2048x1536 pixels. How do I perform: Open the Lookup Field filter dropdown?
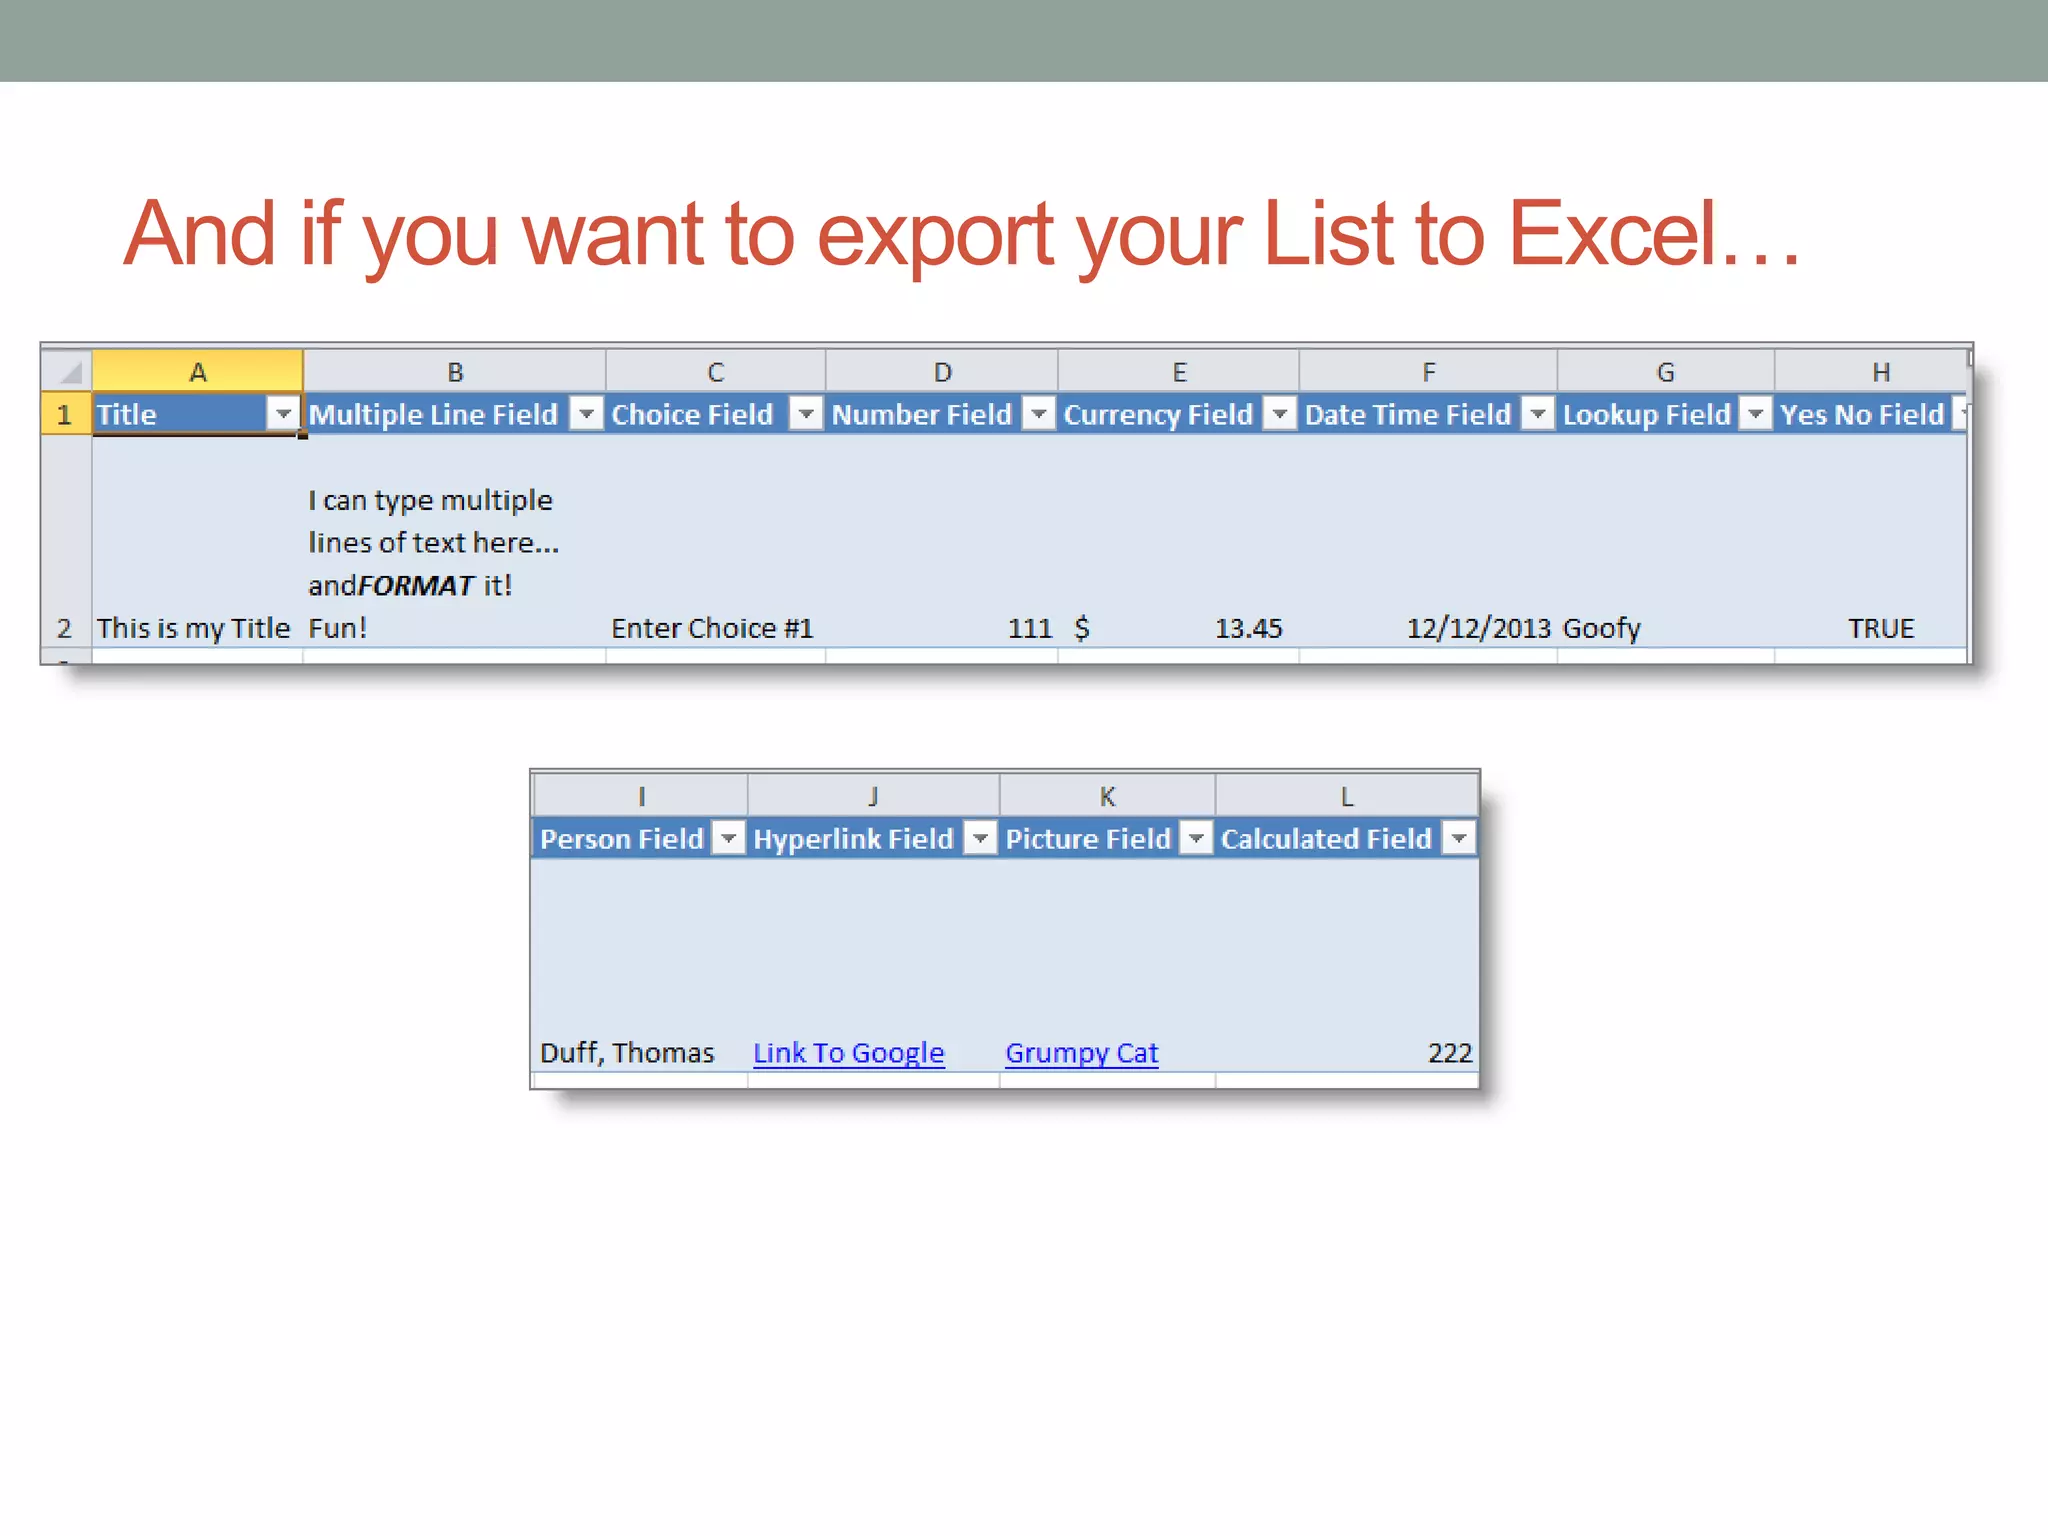1756,413
